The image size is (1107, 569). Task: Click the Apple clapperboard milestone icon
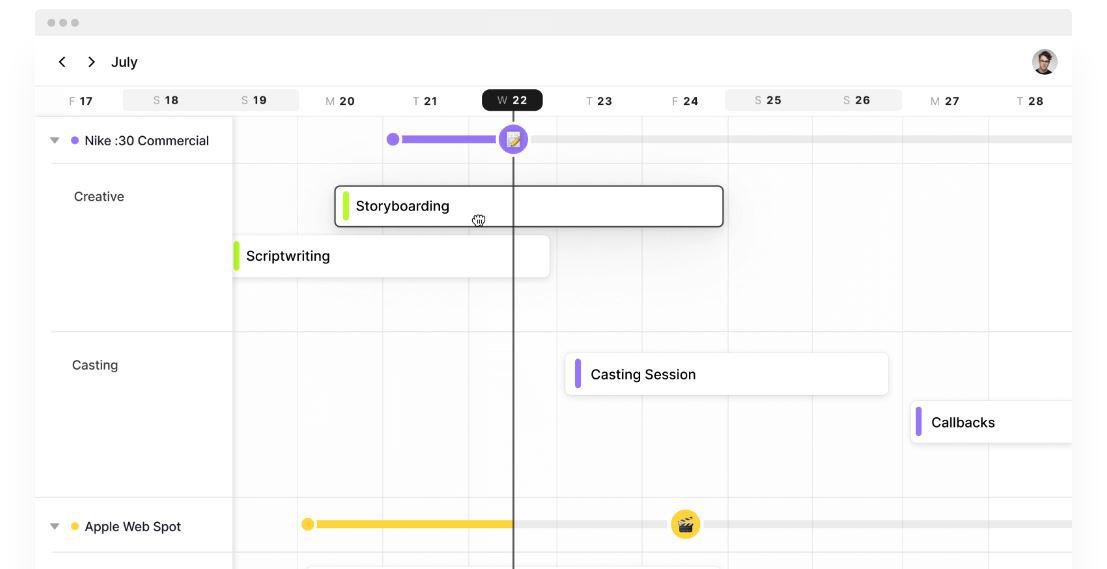[685, 524]
